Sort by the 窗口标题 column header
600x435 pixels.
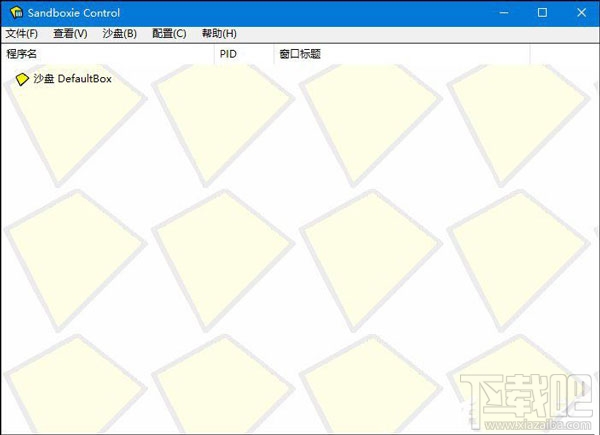(x=402, y=54)
